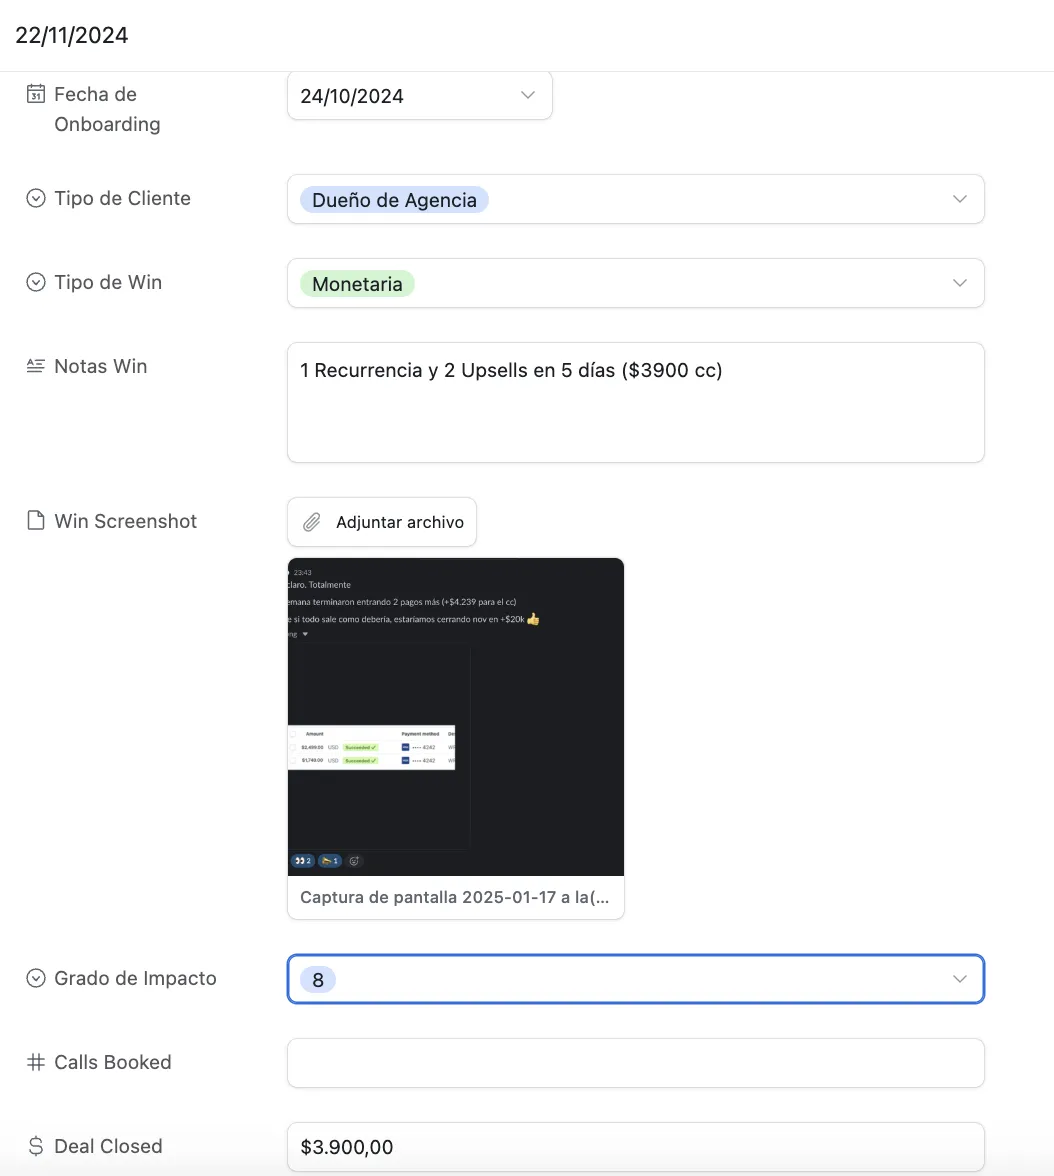The image size is (1054, 1176).
Task: Select the Dueño de Agencia tag
Action: [395, 200]
